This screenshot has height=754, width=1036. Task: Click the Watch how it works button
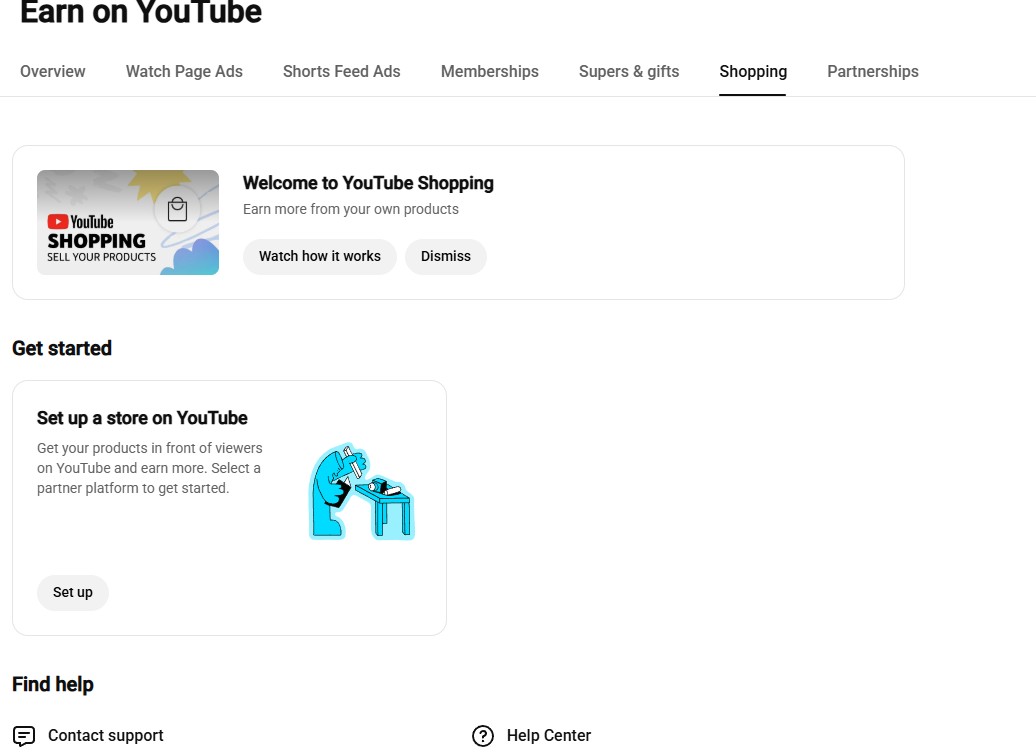320,256
